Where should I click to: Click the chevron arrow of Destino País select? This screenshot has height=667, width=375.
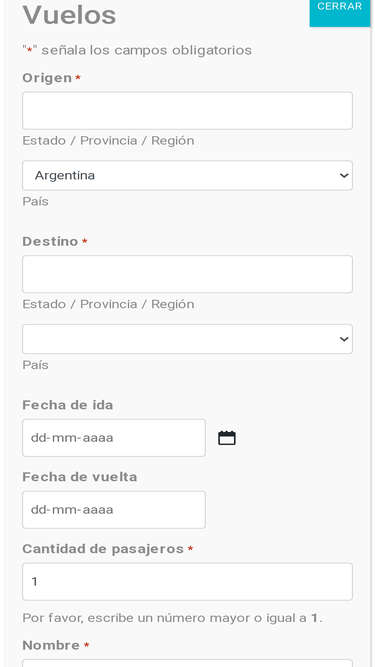[344, 339]
